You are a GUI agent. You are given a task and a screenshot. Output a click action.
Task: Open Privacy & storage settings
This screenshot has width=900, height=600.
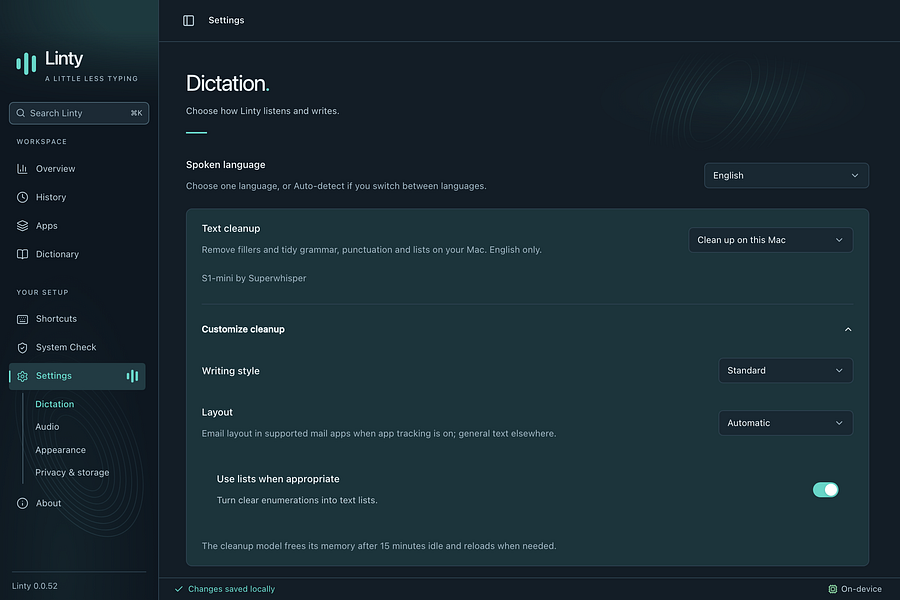pos(72,473)
